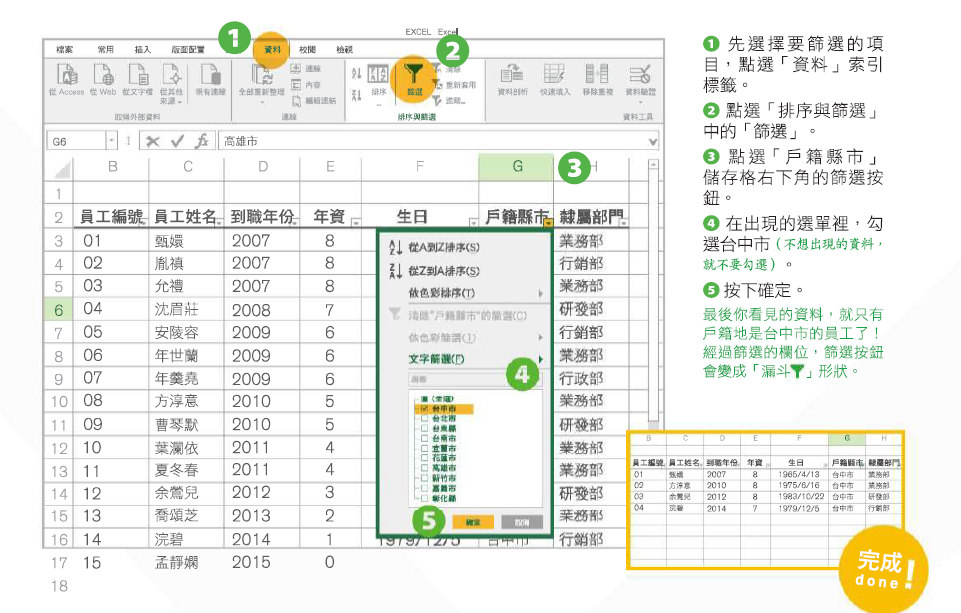Image resolution: width=961 pixels, height=613 pixels.
Task: Click the 確定 button in the filter menu
Action: [x=473, y=522]
